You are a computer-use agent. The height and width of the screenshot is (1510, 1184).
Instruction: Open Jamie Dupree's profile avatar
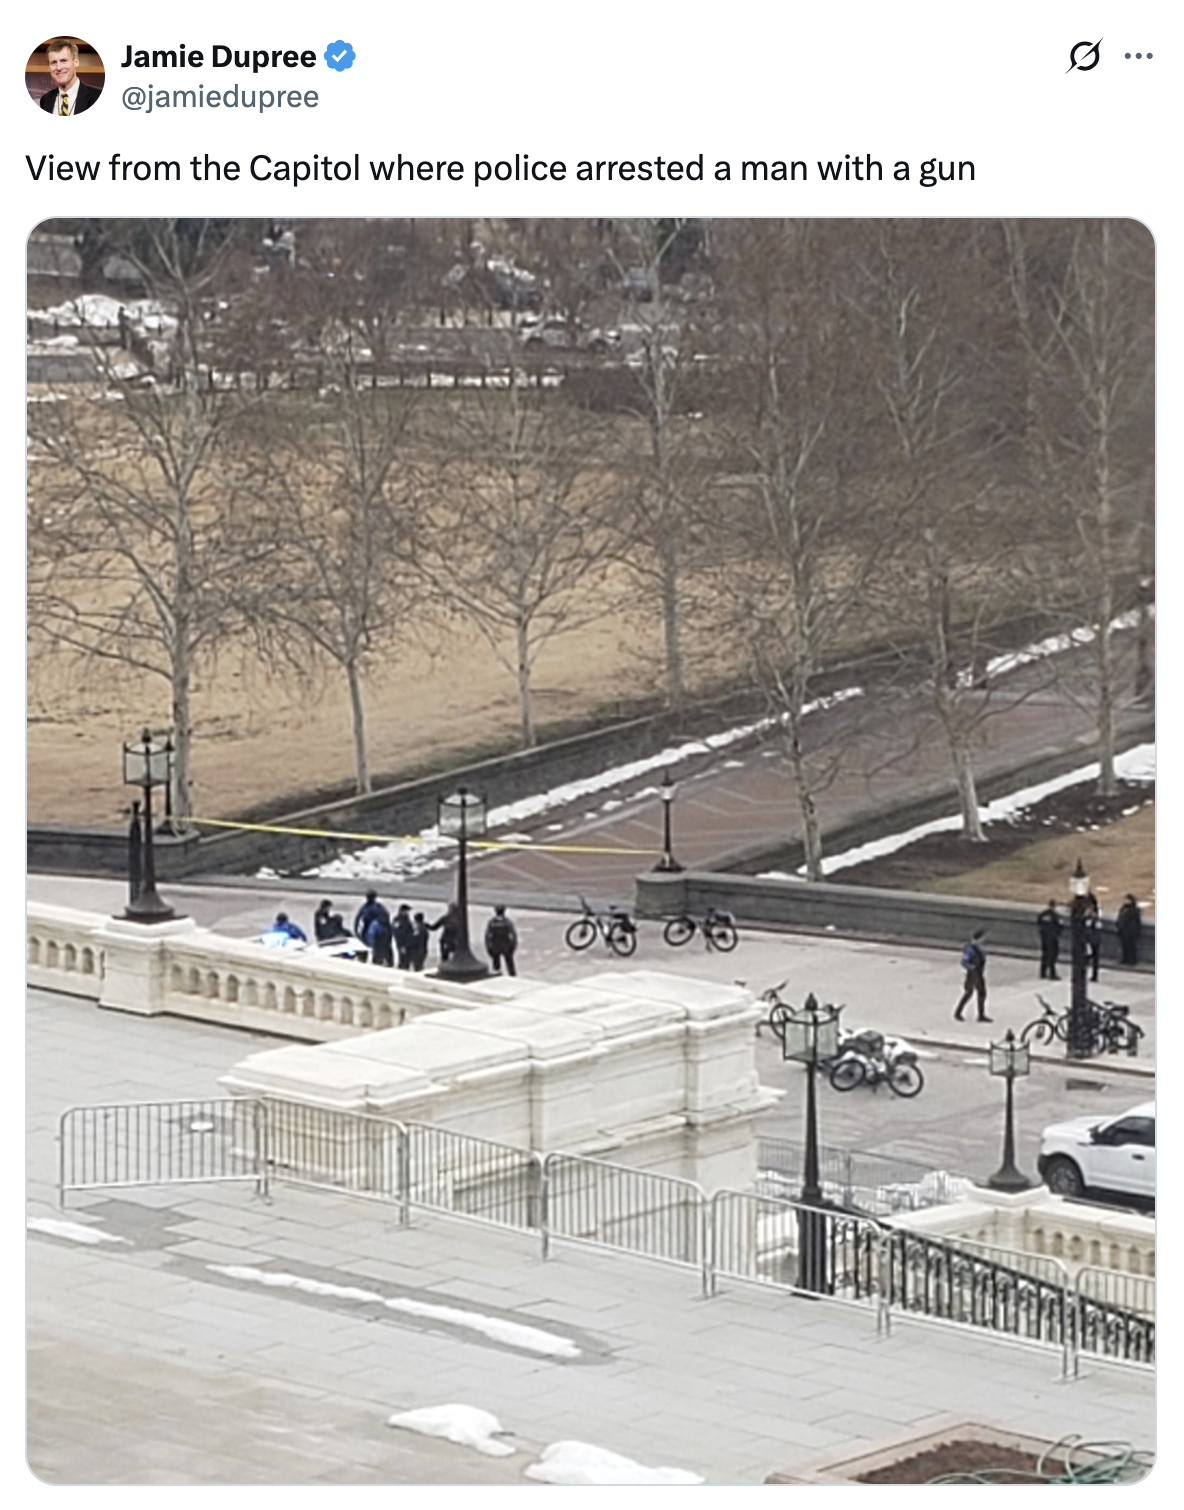tap(65, 76)
